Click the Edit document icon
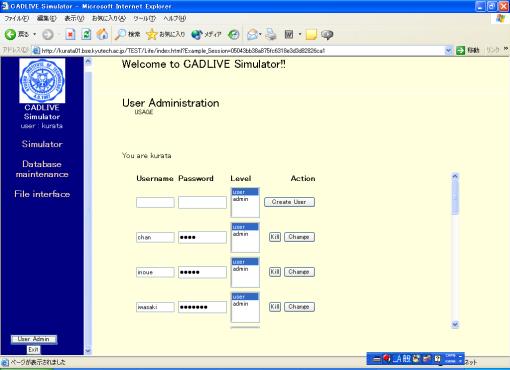This screenshot has width=510, height=370. pyautogui.click(x=289, y=34)
